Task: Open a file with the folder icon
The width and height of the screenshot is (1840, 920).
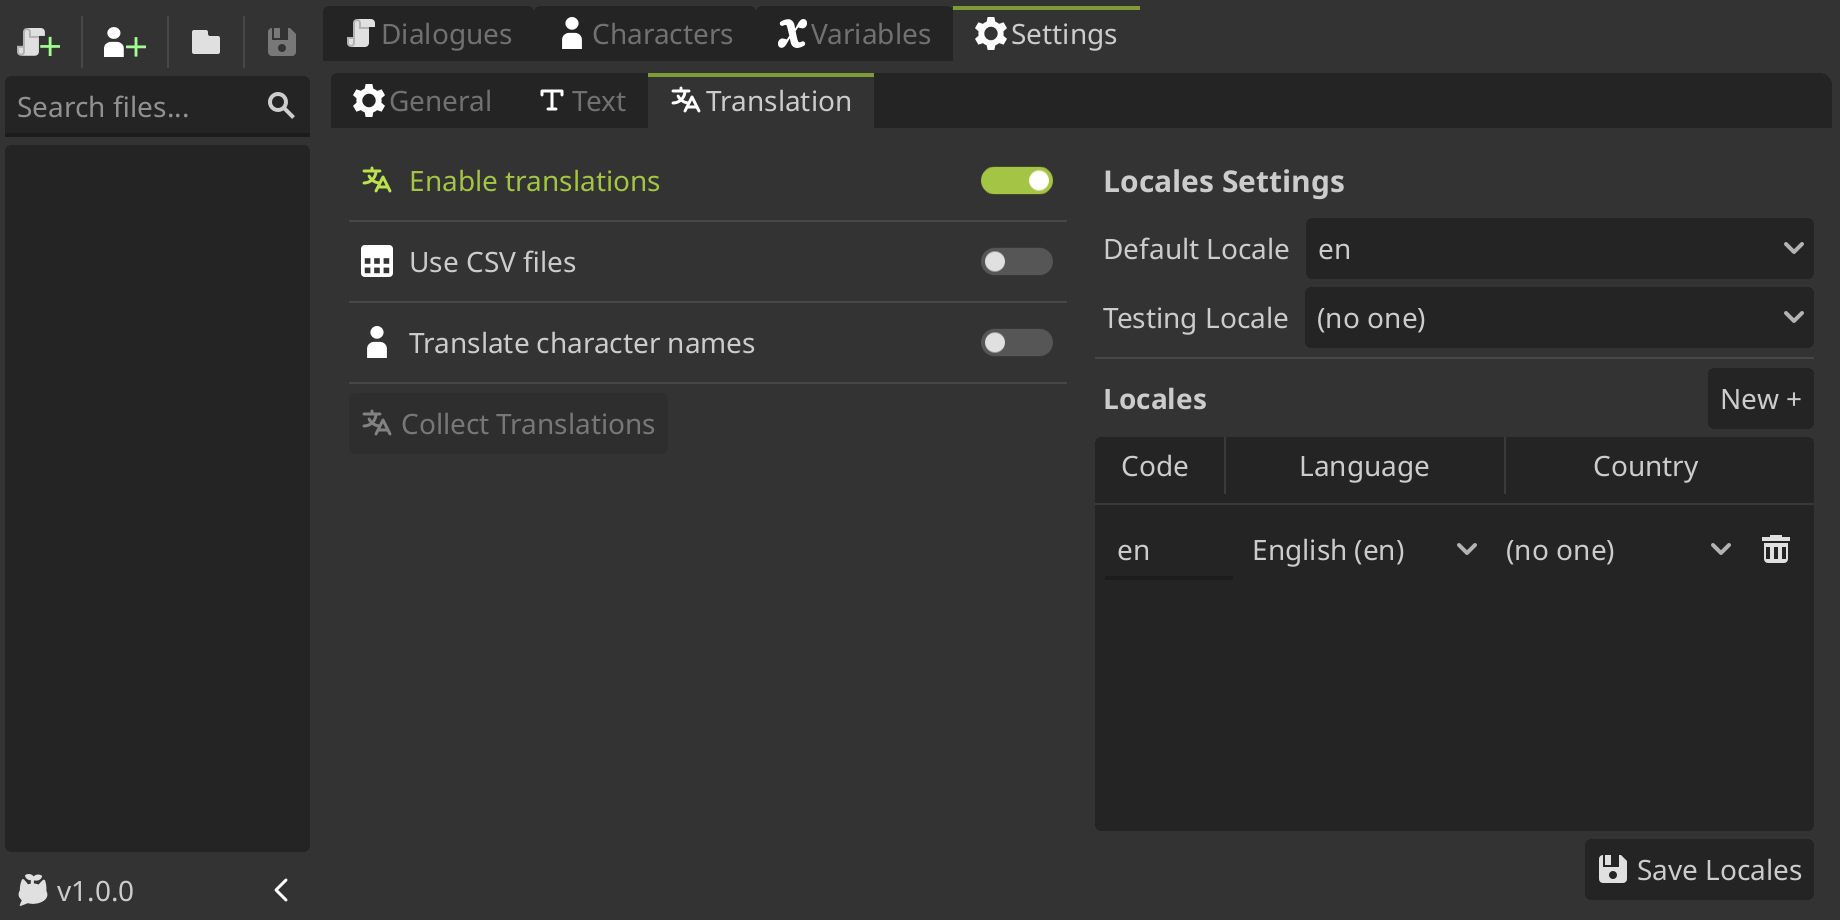Action: [205, 42]
